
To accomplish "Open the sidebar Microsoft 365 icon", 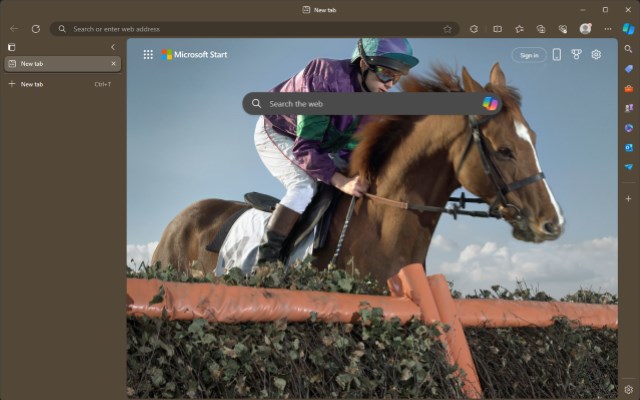I will point(629,128).
